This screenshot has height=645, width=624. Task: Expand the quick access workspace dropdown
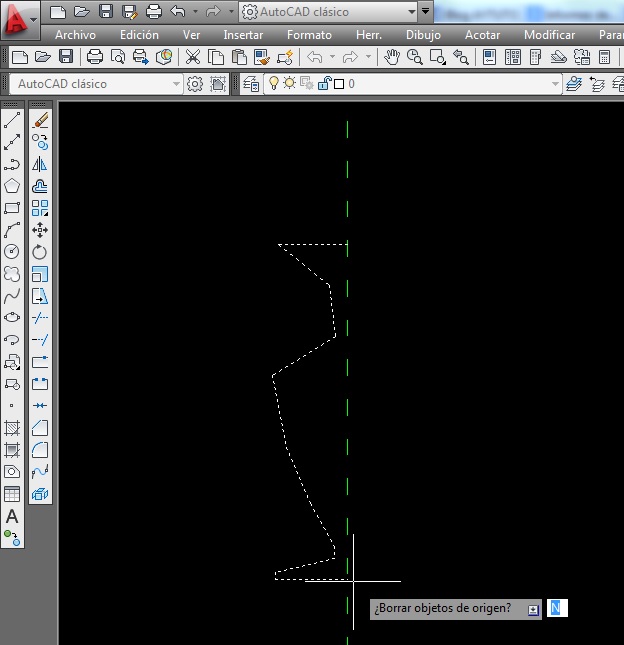[x=411, y=12]
